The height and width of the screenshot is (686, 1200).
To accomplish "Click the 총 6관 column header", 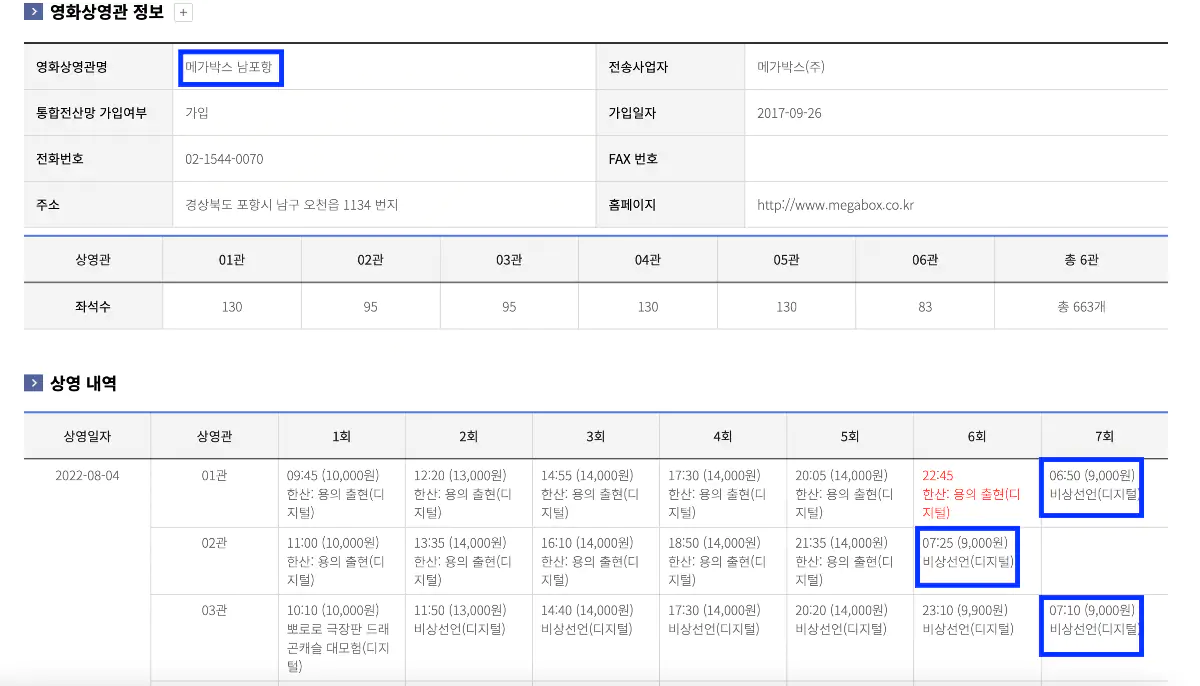I will (x=1081, y=260).
